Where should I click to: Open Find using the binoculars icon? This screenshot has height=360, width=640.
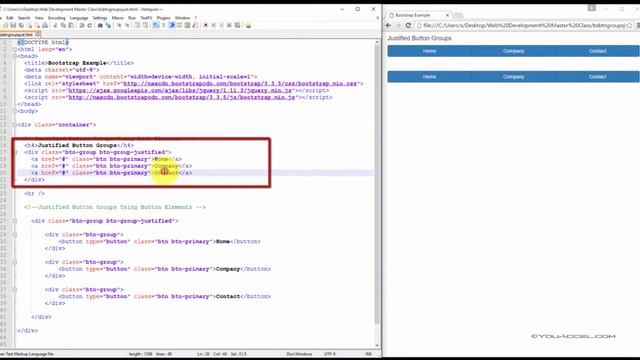100,25
